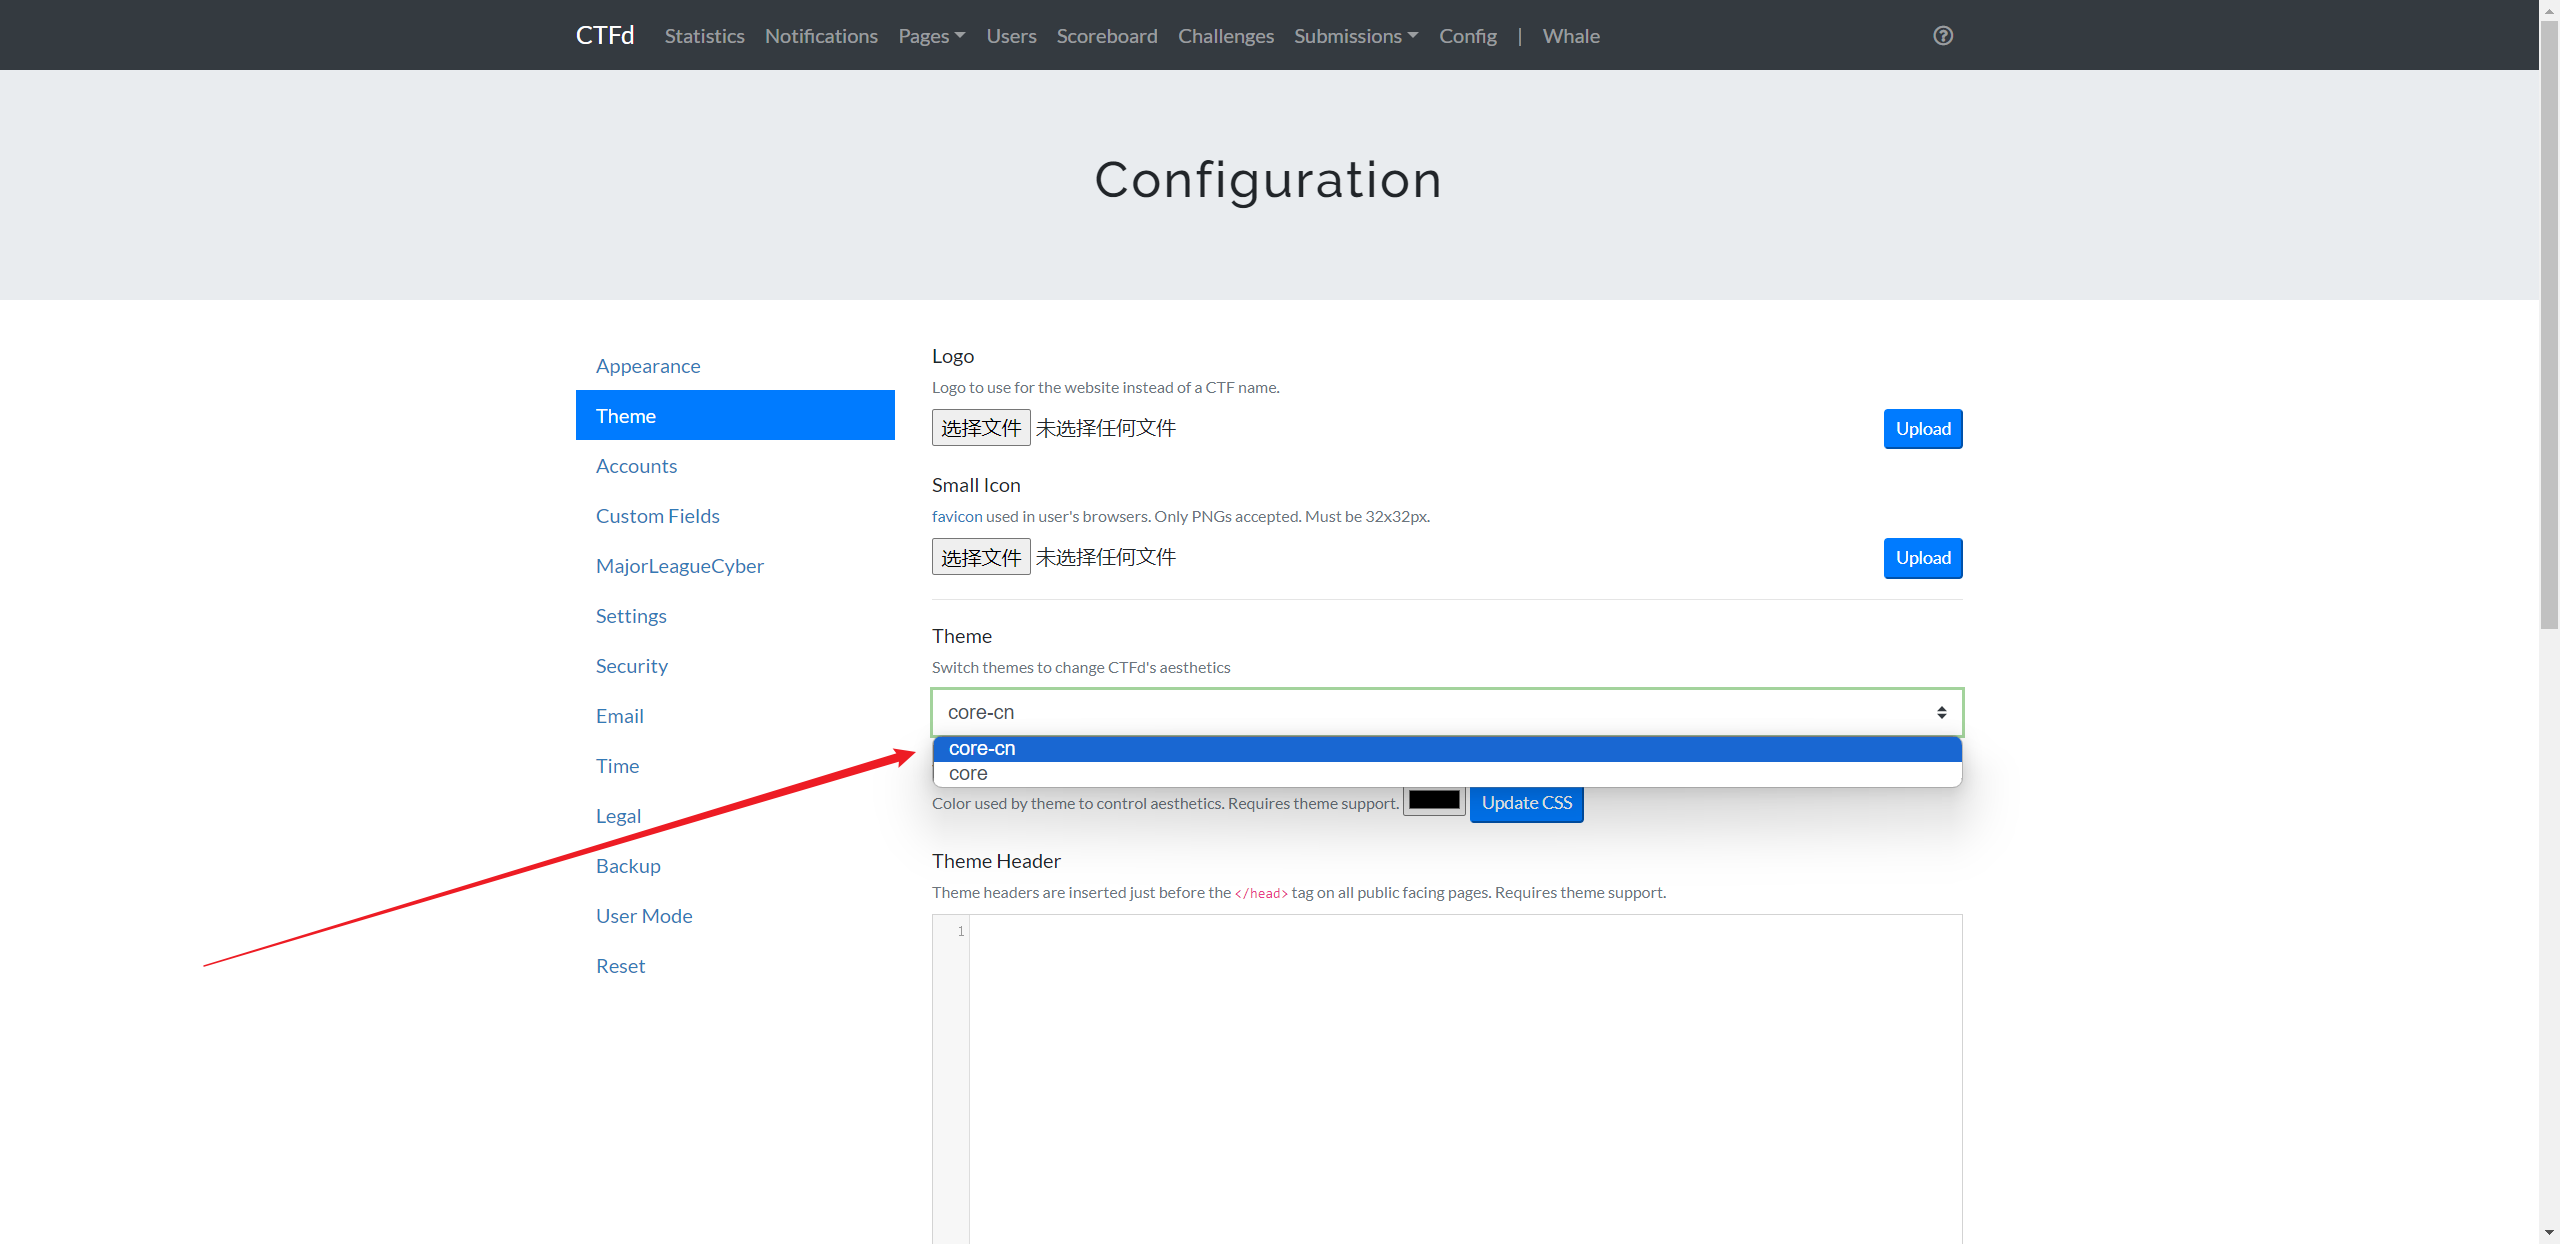Click into the Theme Header code editor
The height and width of the screenshot is (1244, 2560).
point(1465,1079)
